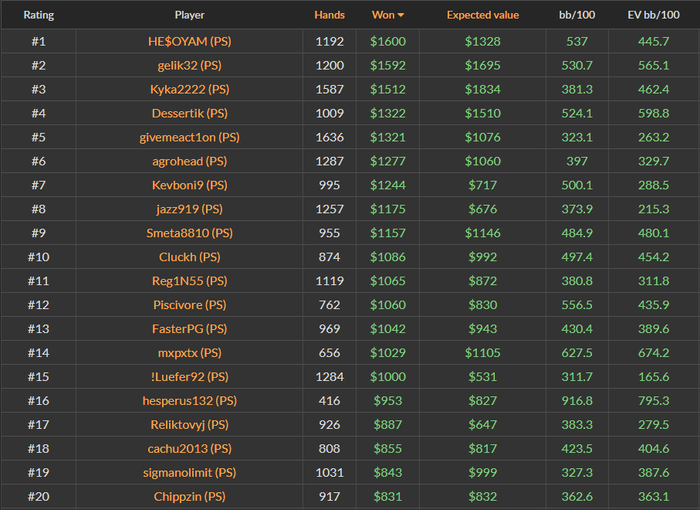Image resolution: width=700 pixels, height=510 pixels.
Task: Sort table by Hands column
Action: tap(329, 16)
